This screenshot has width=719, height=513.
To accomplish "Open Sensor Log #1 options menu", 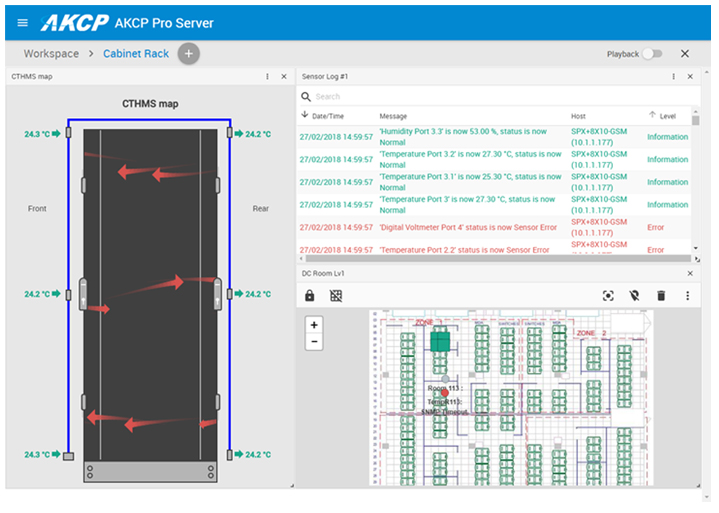I will [x=673, y=77].
